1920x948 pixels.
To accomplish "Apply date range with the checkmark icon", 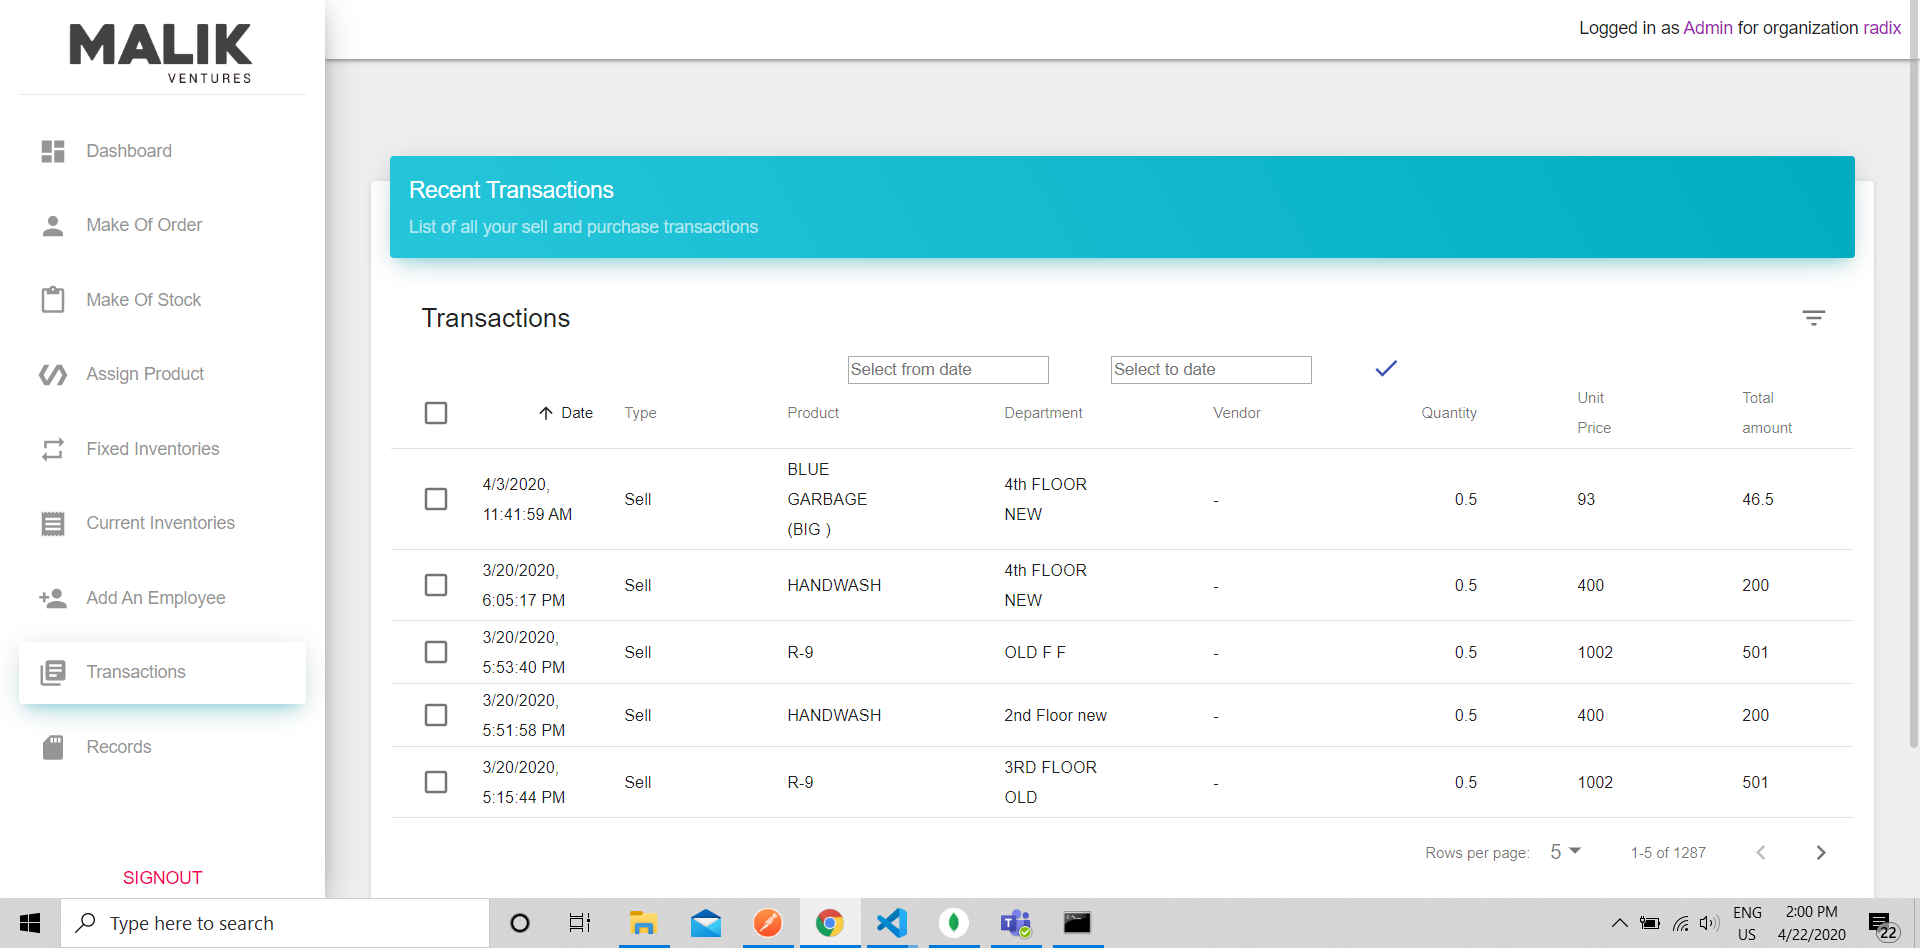I will [1386, 369].
